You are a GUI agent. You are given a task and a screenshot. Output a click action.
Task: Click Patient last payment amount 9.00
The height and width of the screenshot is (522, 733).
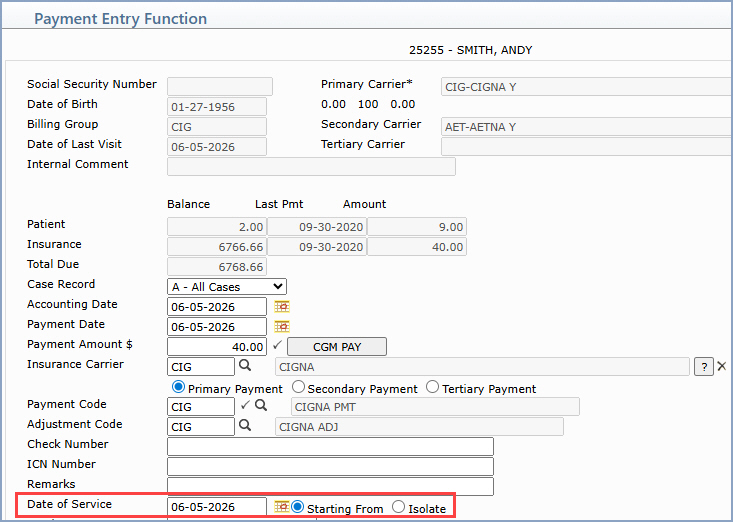point(417,227)
